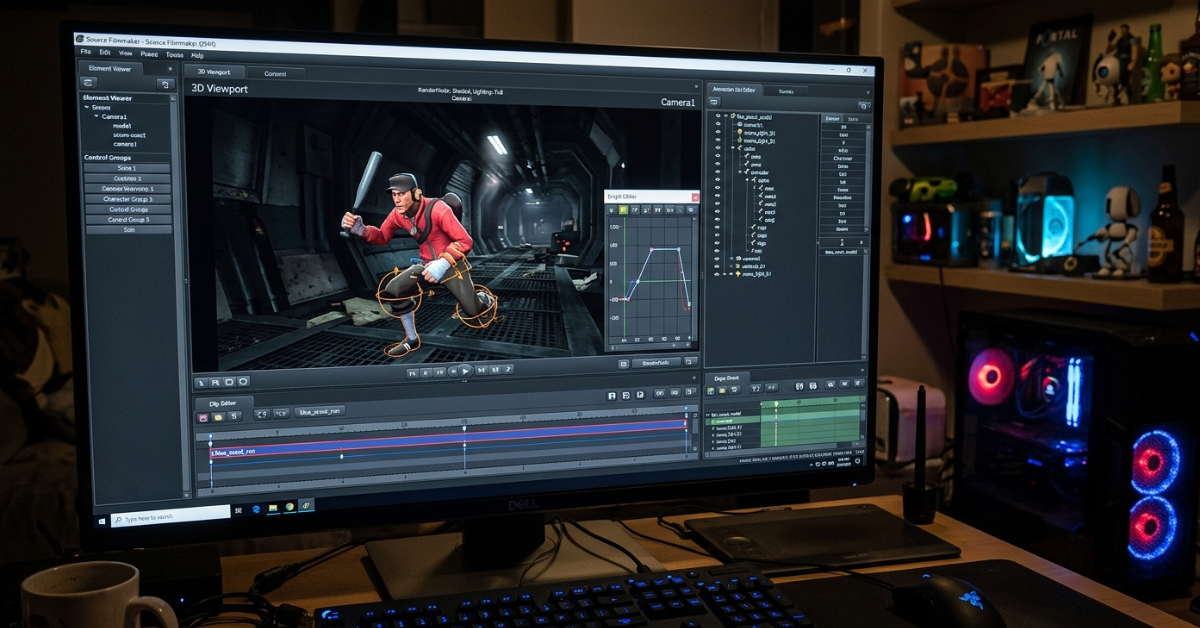
Task: Activate the green highlighted tool in Graph Editor
Action: 623,210
